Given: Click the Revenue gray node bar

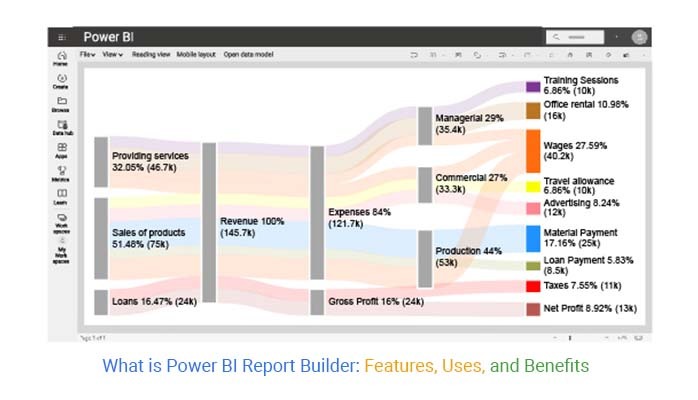Looking at the screenshot, I should [209, 222].
